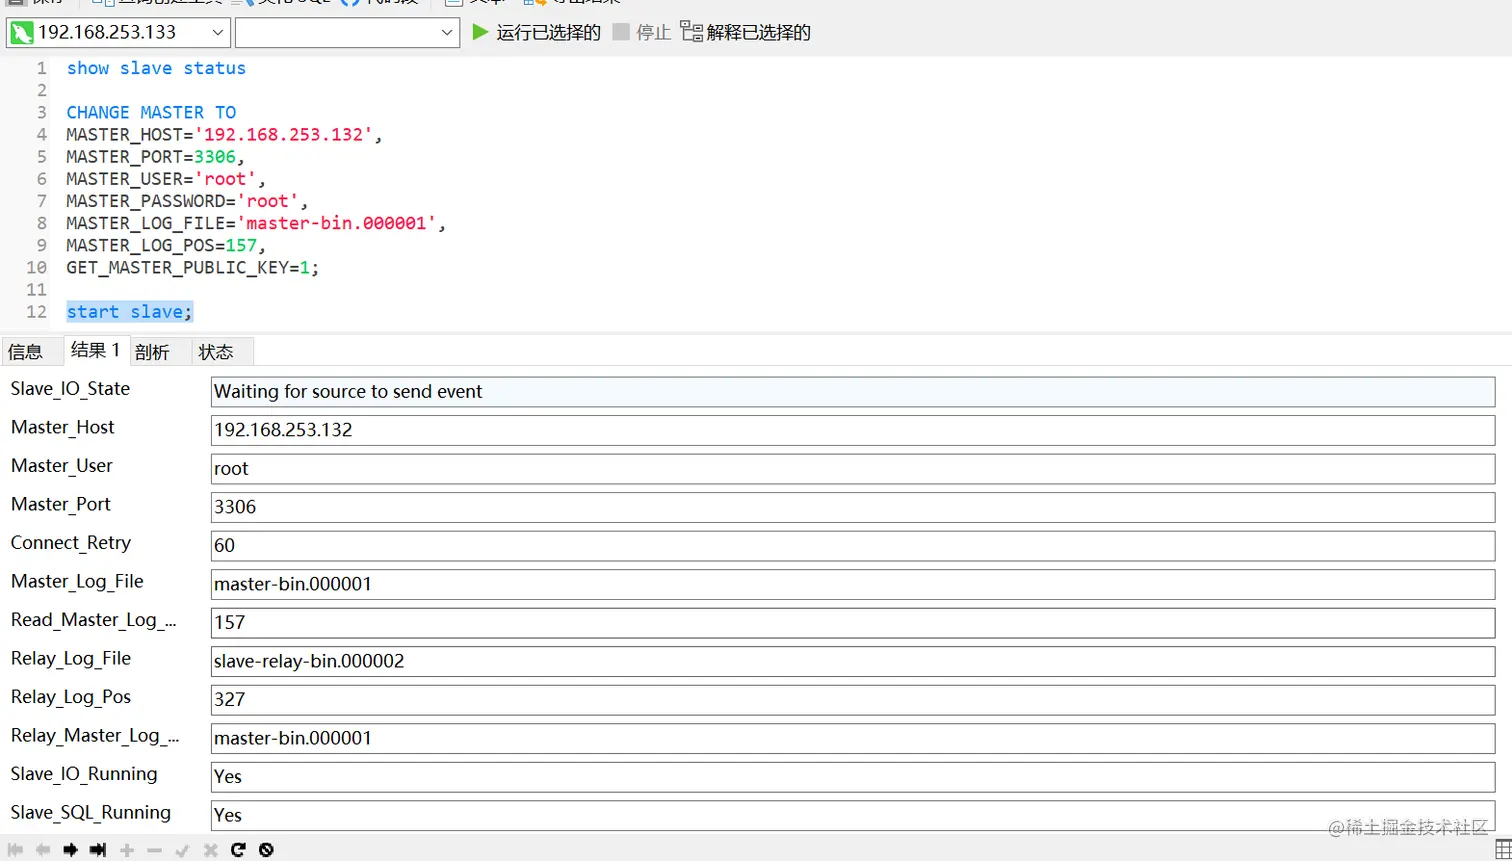Click the MASTER_PORT=3306 code line
The image size is (1512, 861).
[155, 157]
